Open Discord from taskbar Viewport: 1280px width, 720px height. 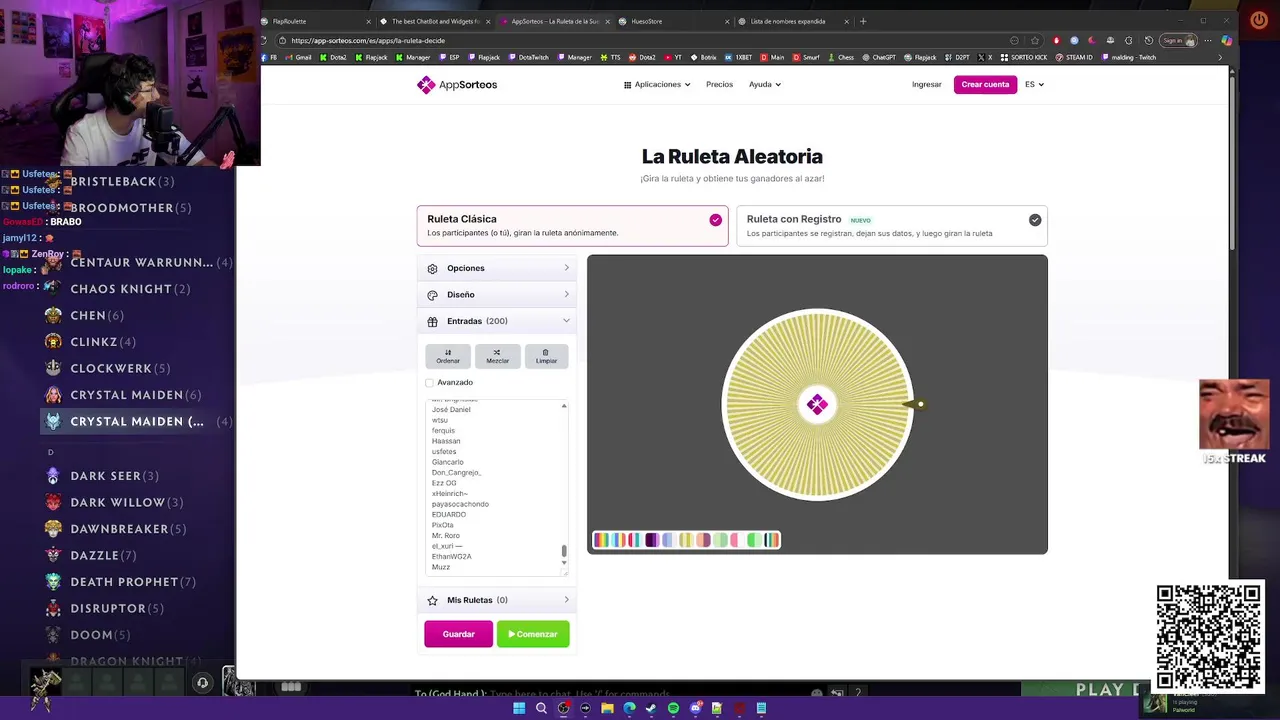pyautogui.click(x=695, y=708)
